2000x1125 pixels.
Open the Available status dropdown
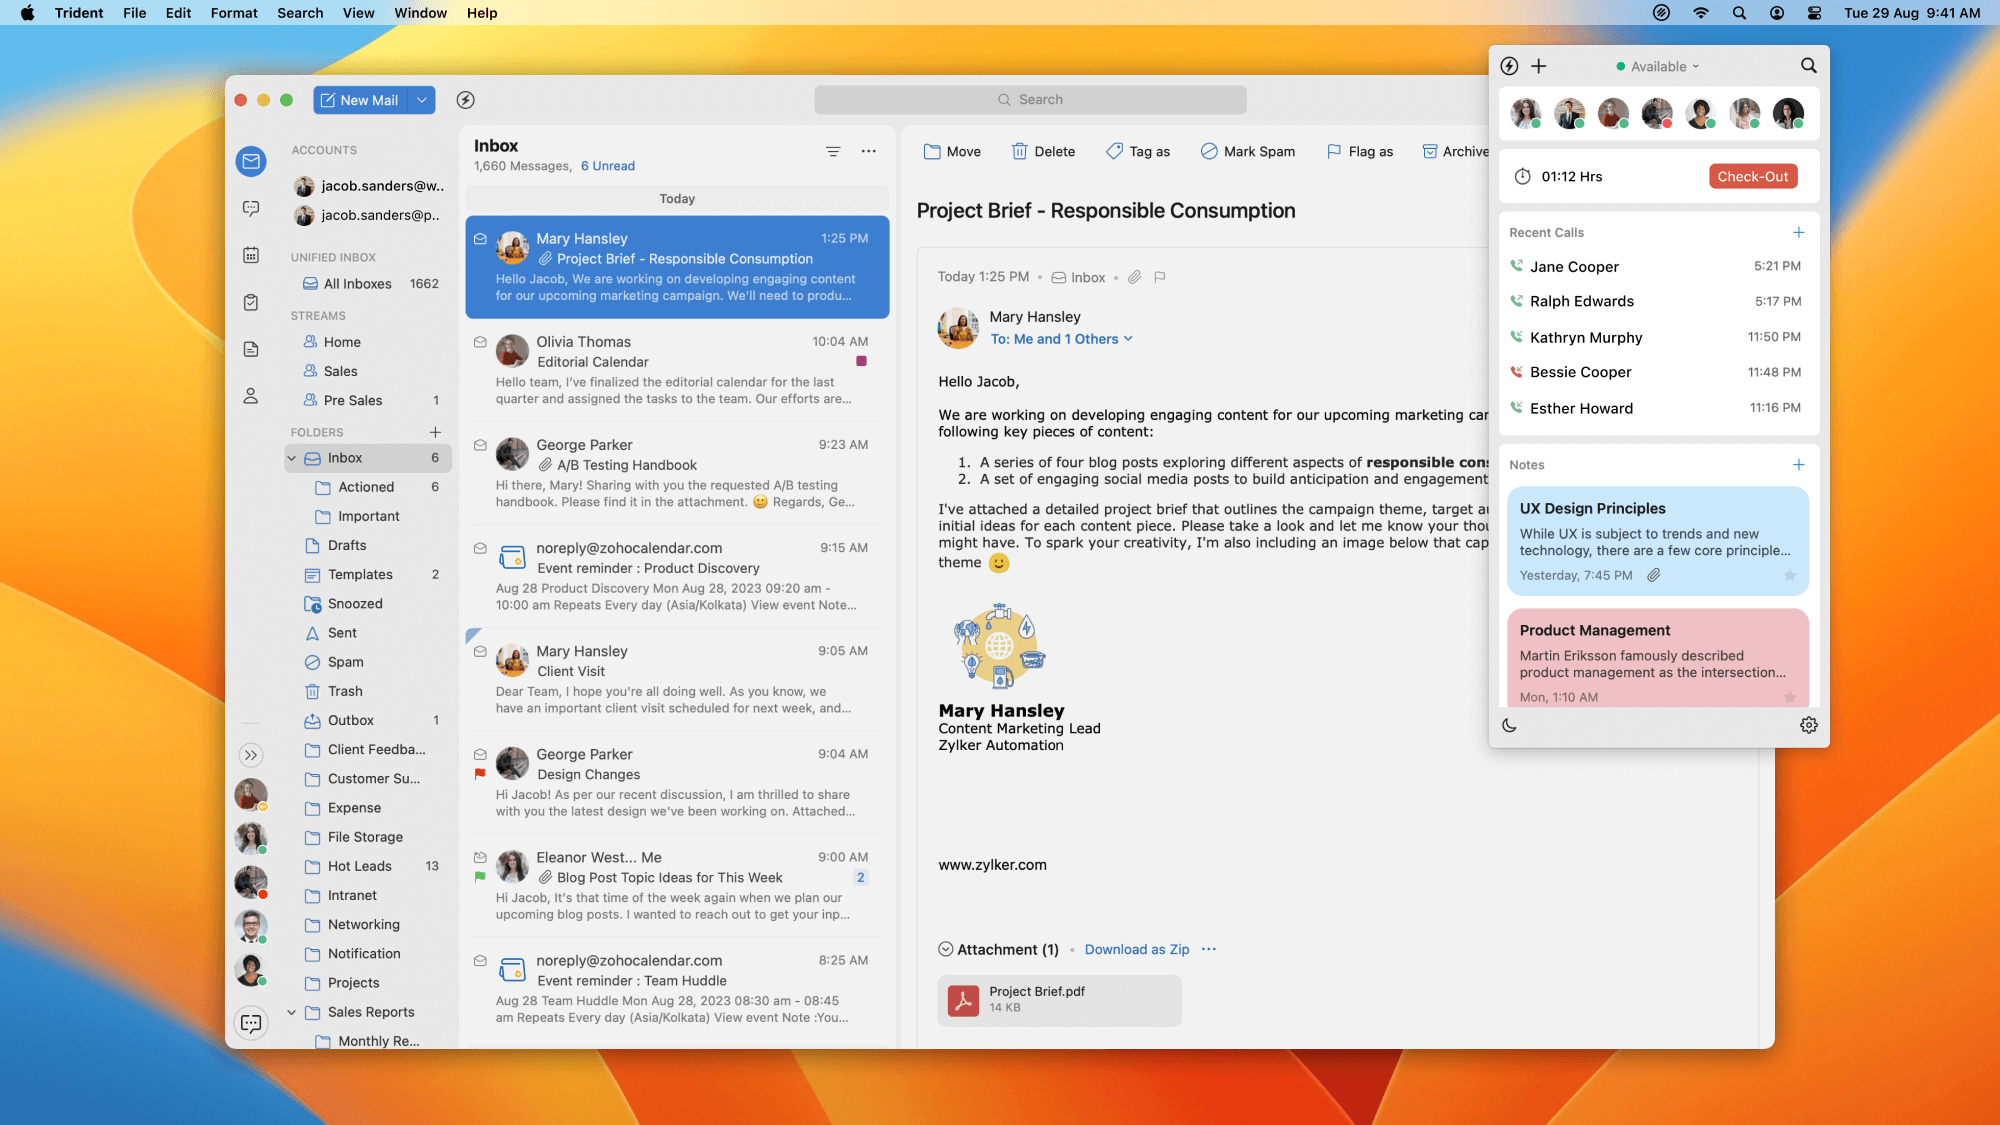point(1658,66)
